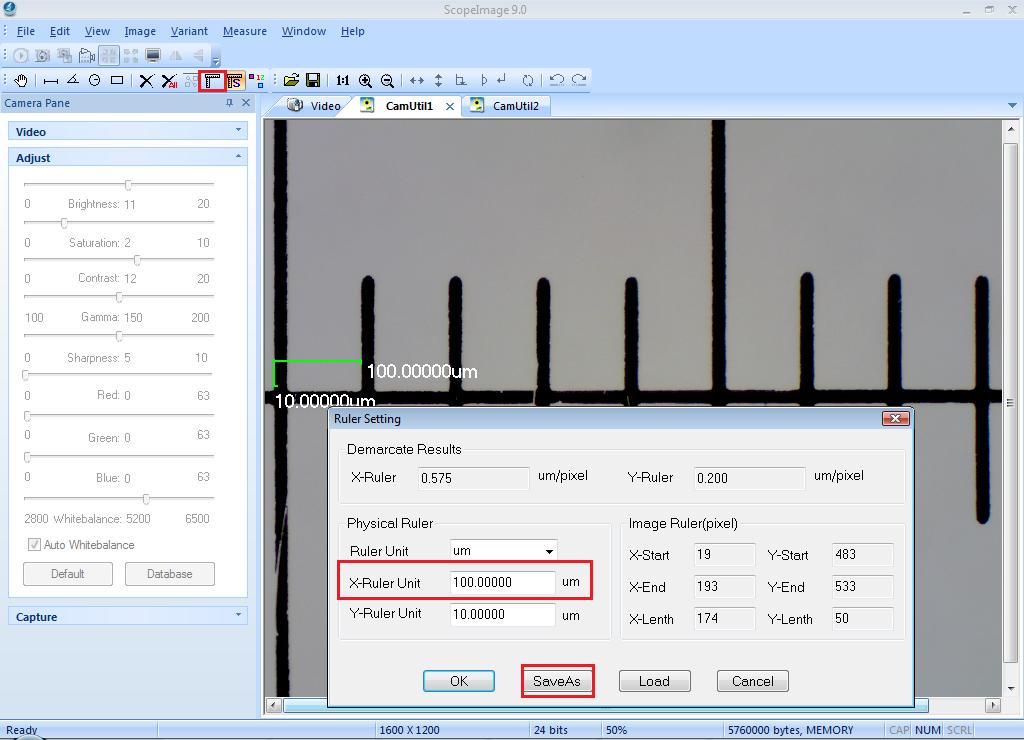Image resolution: width=1024 pixels, height=740 pixels.
Task: Collapse the Adjust section
Action: point(238,157)
